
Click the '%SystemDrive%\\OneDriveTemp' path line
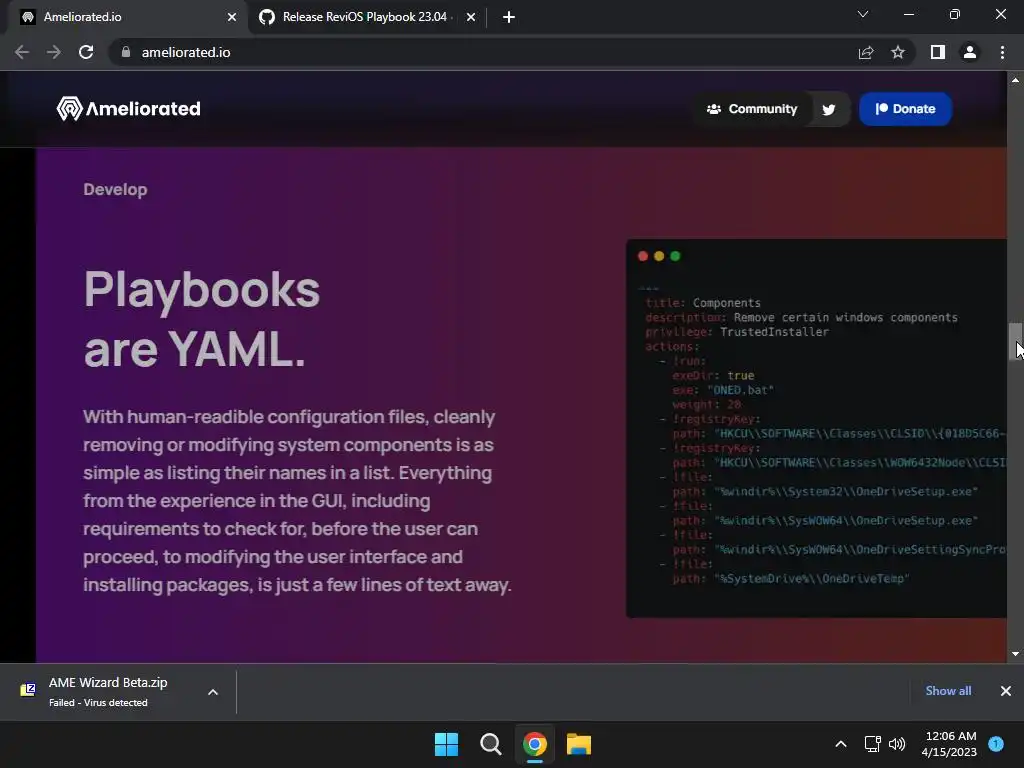791,579
